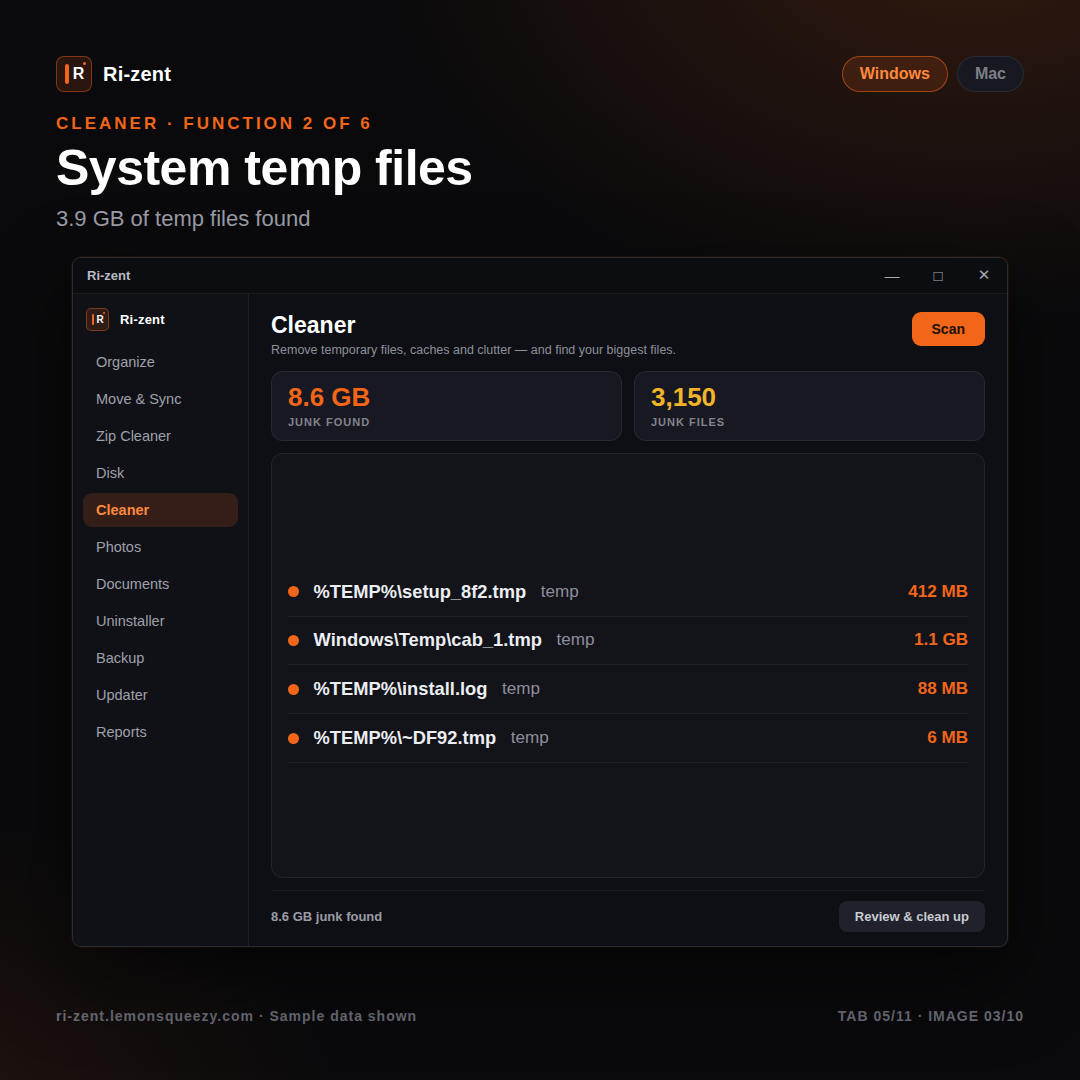This screenshot has width=1080, height=1080.
Task: Click the temp tag next to install.log
Action: click(521, 689)
